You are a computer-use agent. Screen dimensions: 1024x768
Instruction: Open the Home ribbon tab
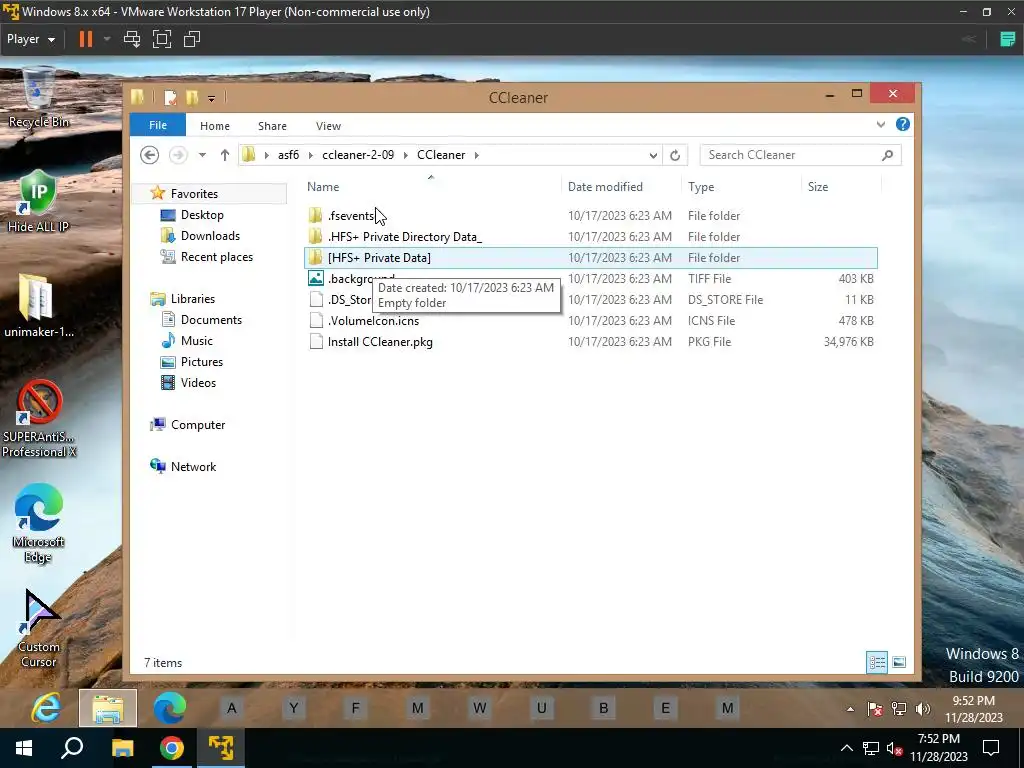coord(215,126)
